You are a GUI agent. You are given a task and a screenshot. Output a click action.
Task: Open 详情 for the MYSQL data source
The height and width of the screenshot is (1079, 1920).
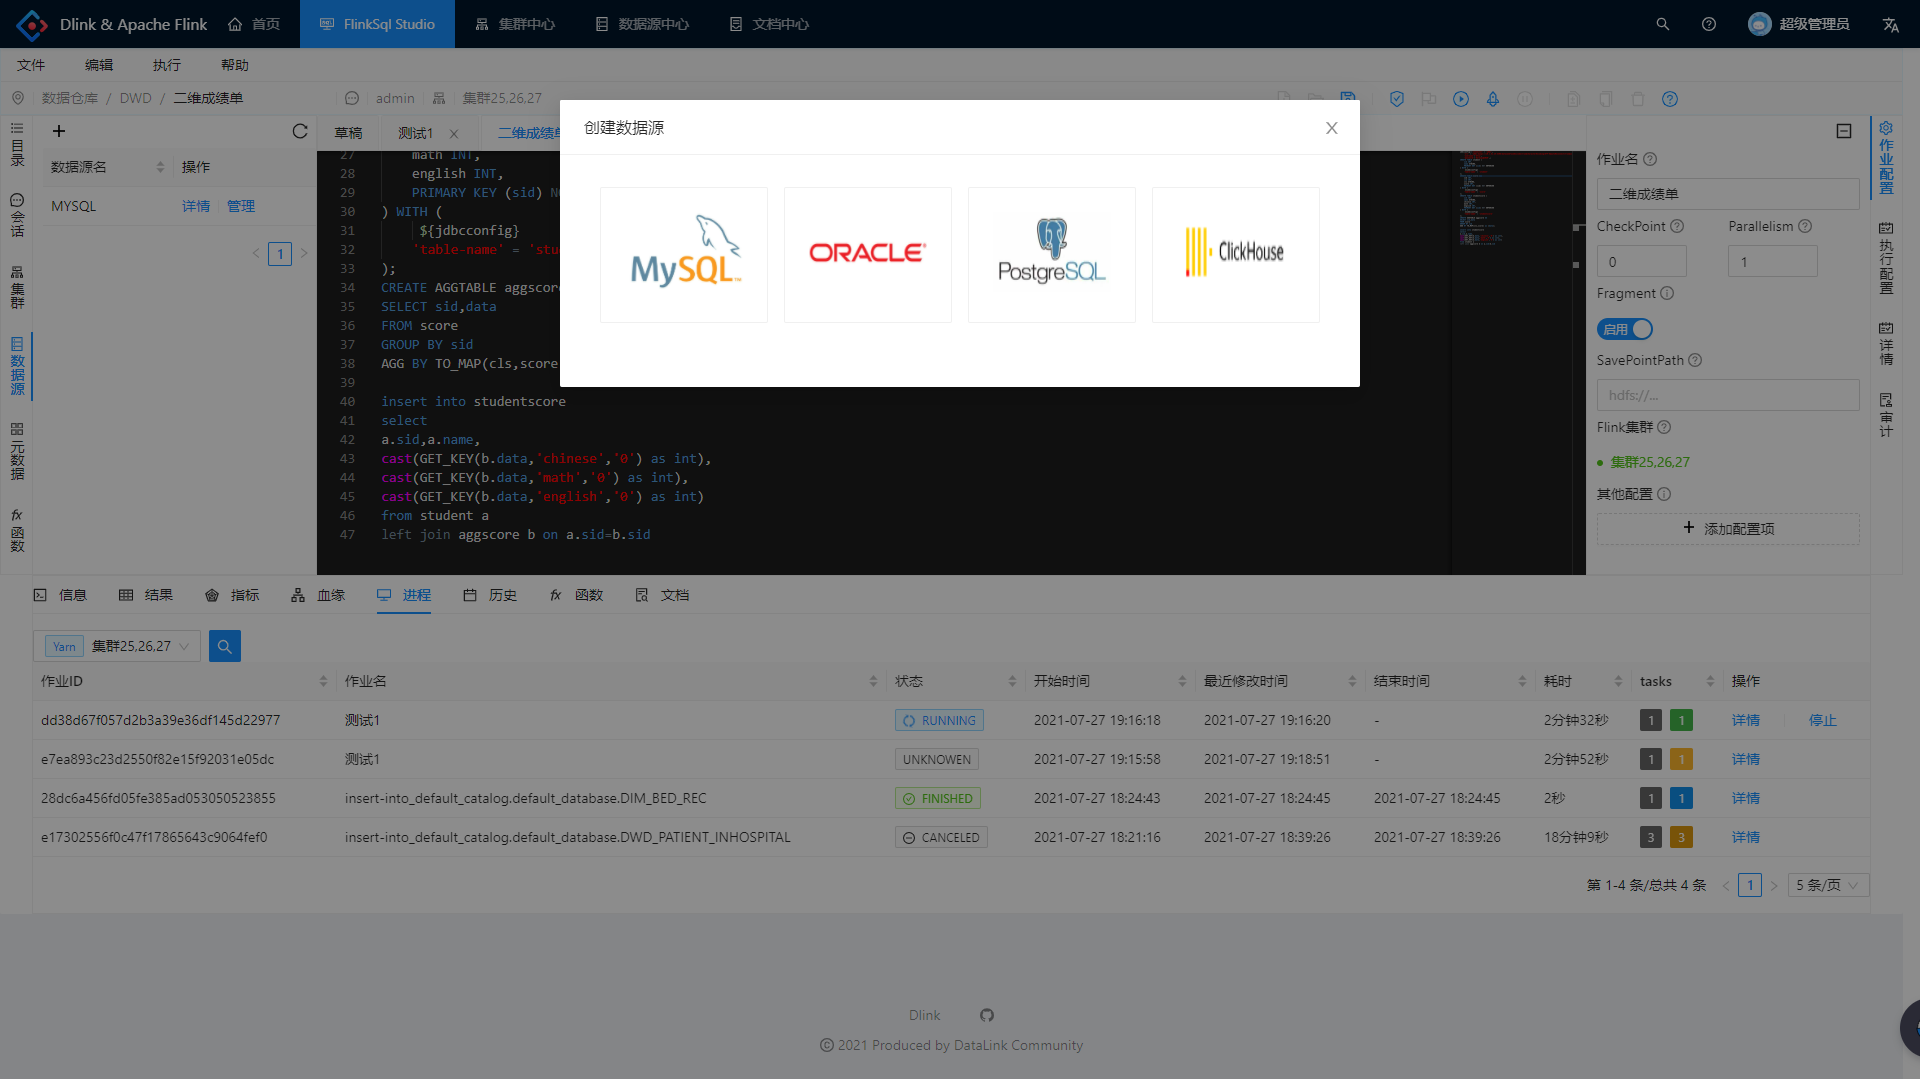pyautogui.click(x=196, y=206)
